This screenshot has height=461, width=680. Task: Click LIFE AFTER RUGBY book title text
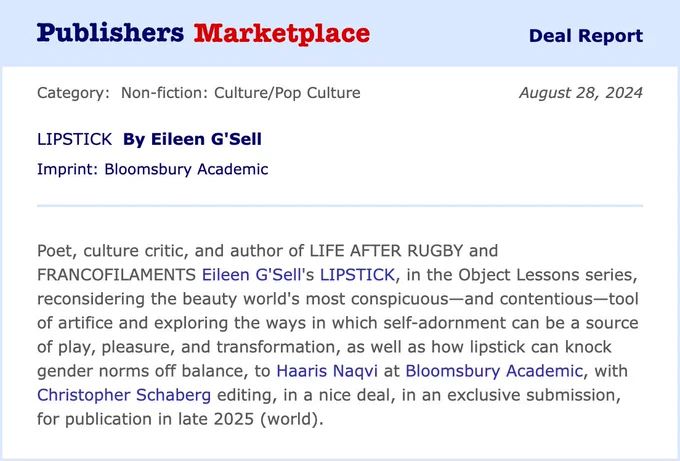pos(386,251)
